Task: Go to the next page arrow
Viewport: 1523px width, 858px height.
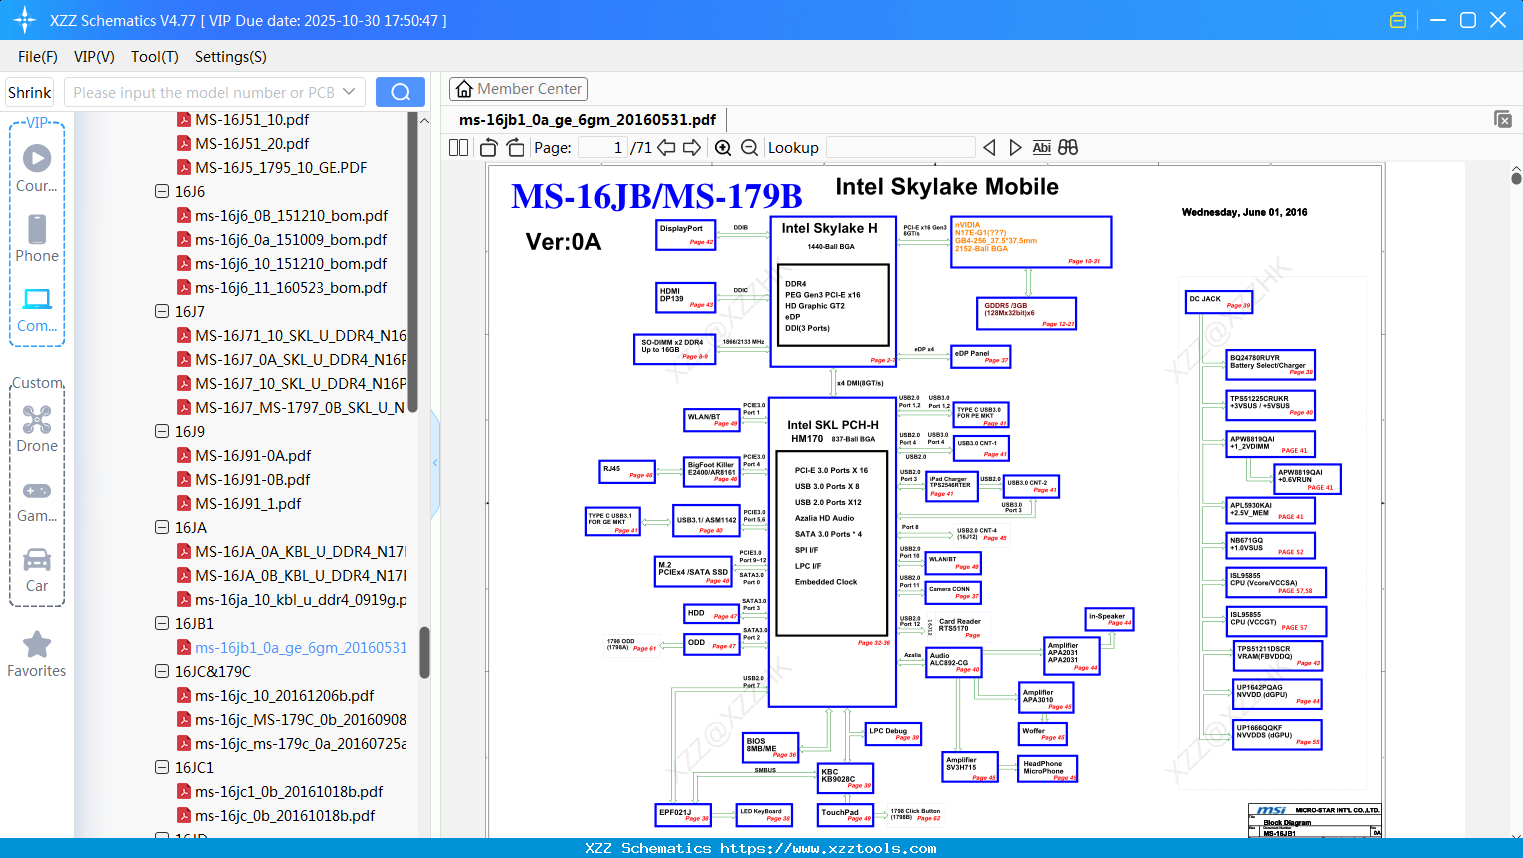Action: pyautogui.click(x=692, y=148)
